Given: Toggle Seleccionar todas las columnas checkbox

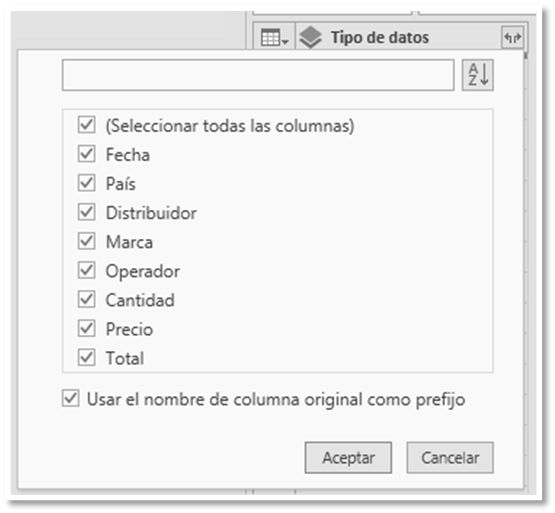Looking at the screenshot, I should click(x=86, y=125).
